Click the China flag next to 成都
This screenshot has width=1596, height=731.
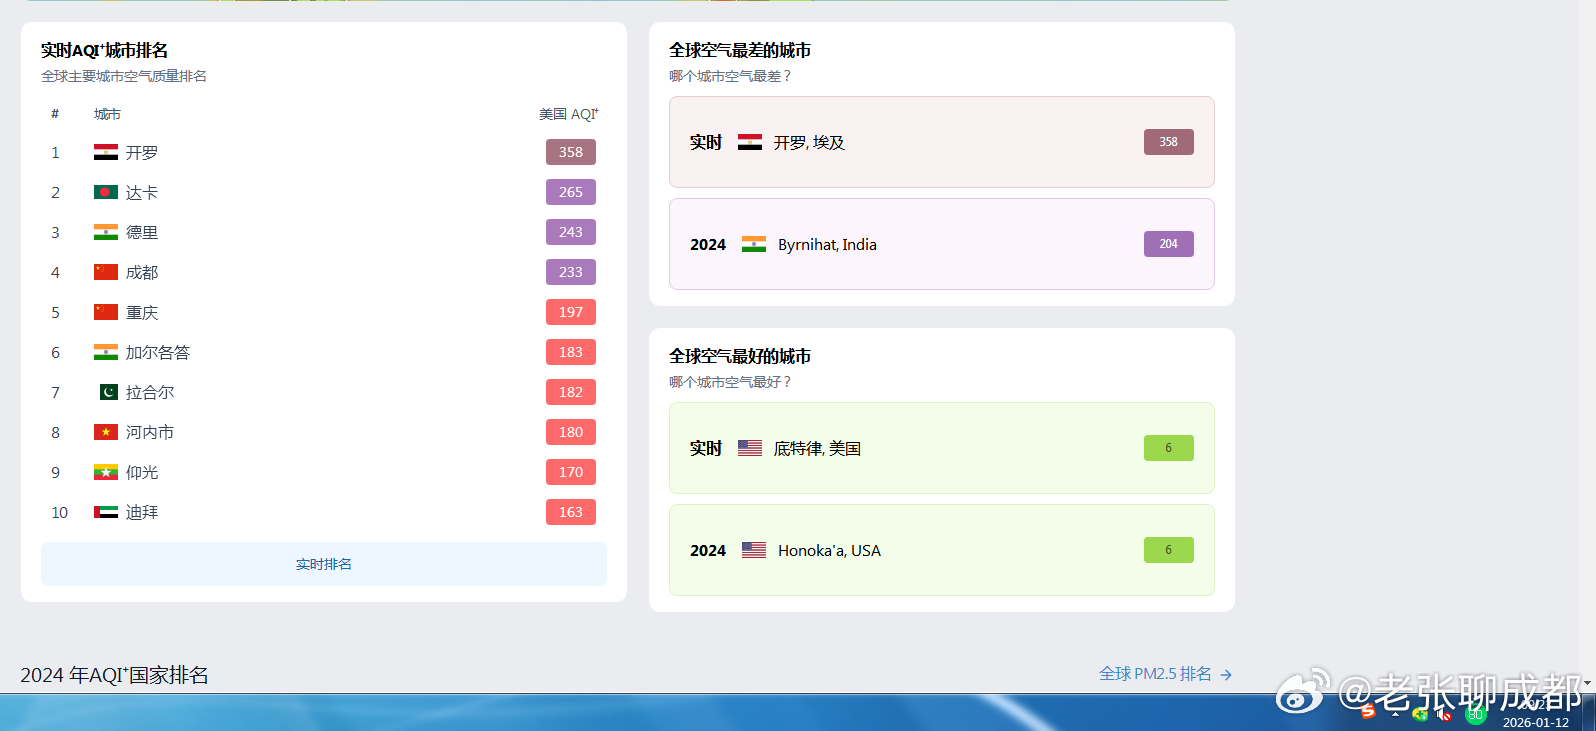click(x=106, y=272)
